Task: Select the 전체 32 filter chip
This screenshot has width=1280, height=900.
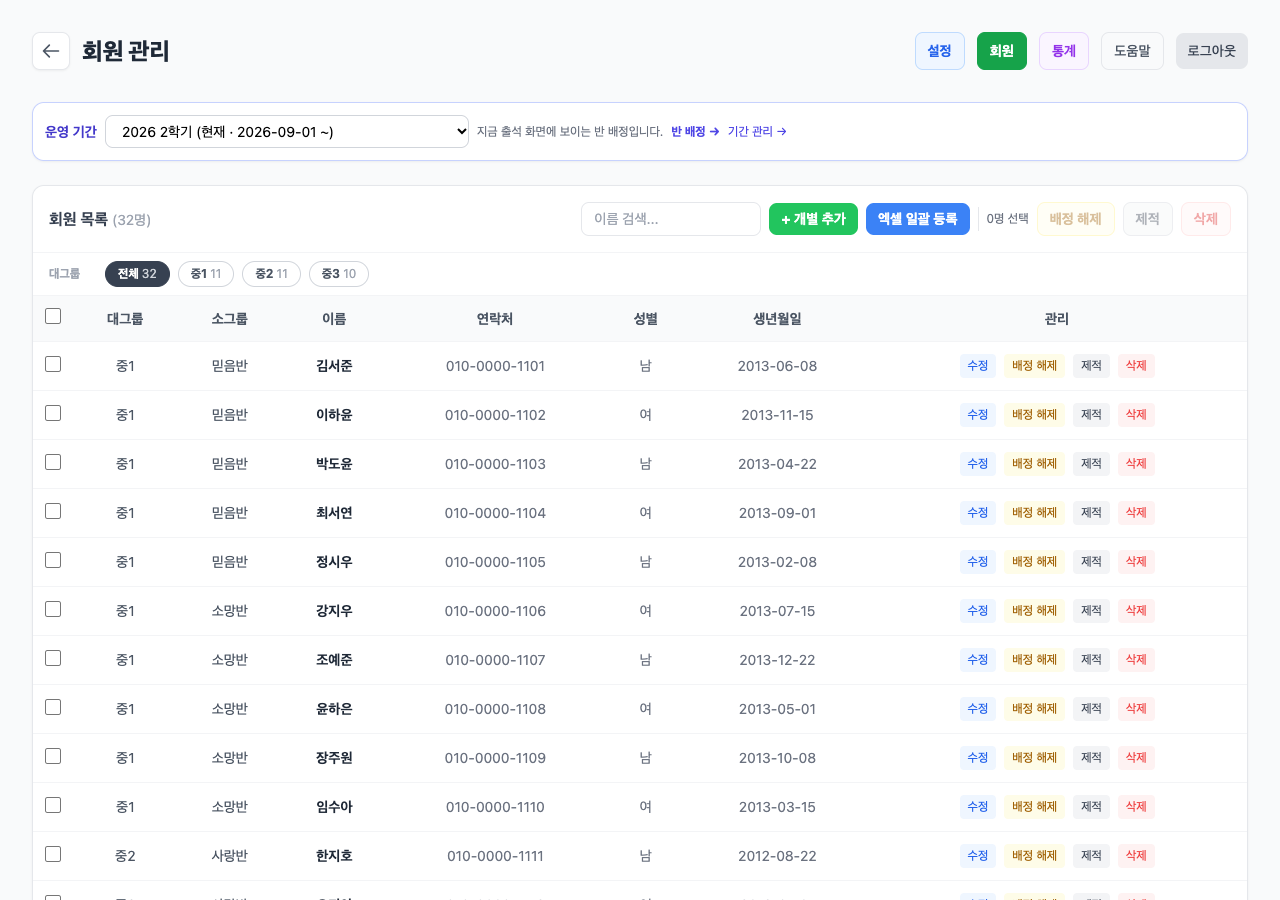Action: [137, 274]
